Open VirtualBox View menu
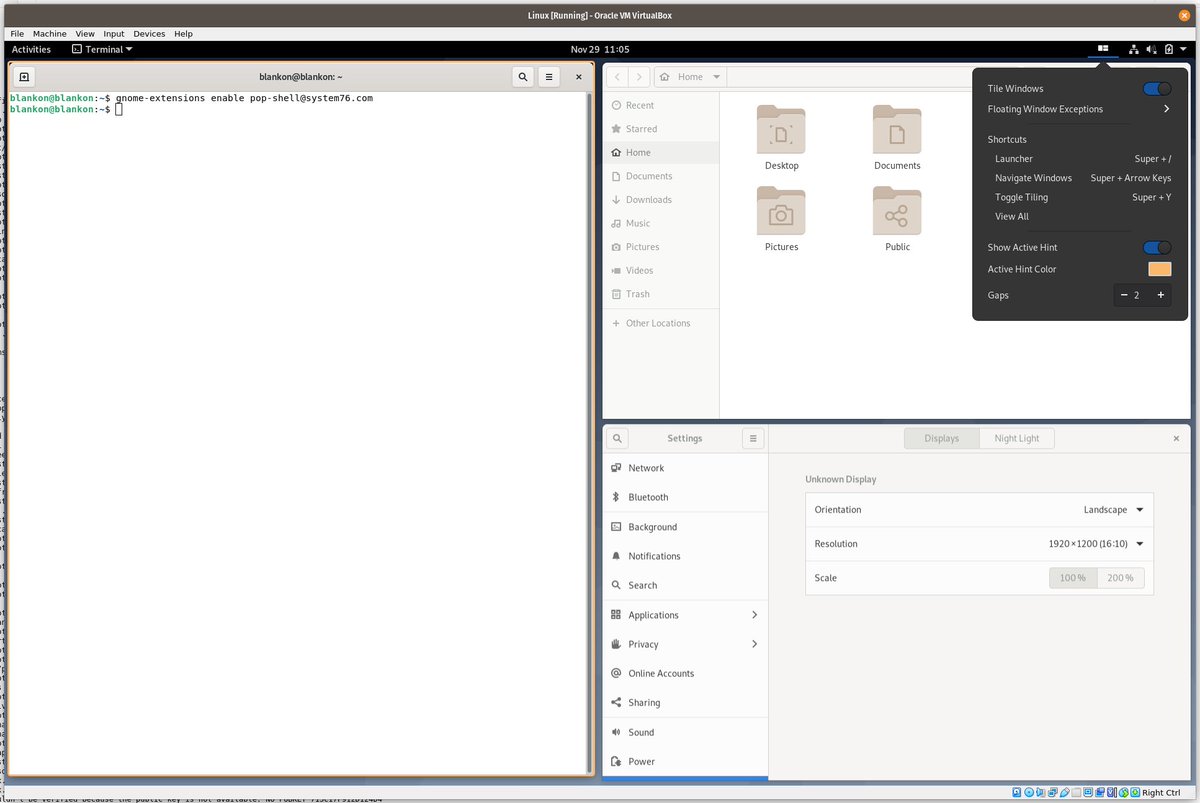Viewport: 1200px width, 803px height. click(85, 34)
